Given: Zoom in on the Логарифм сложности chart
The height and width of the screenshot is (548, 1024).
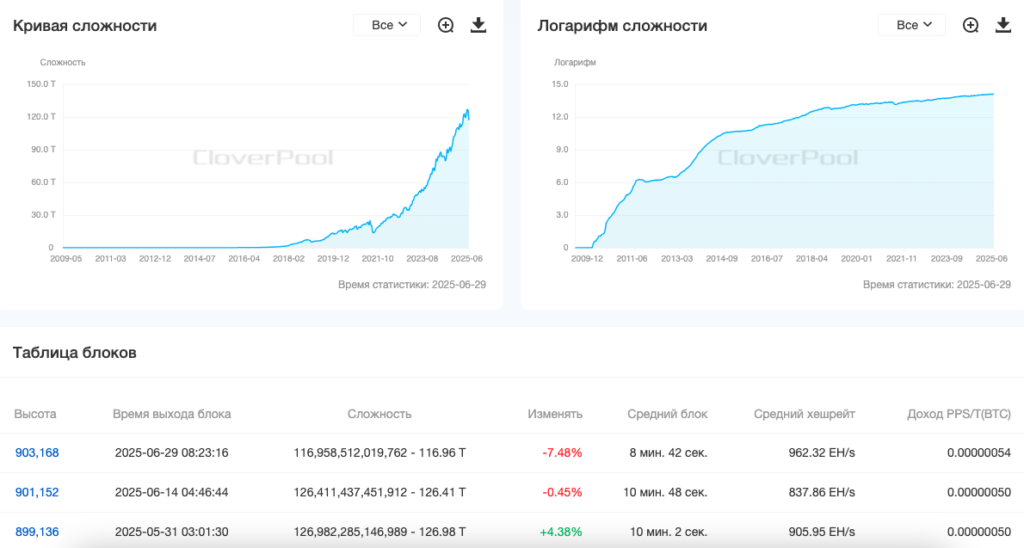Looking at the screenshot, I should [970, 25].
